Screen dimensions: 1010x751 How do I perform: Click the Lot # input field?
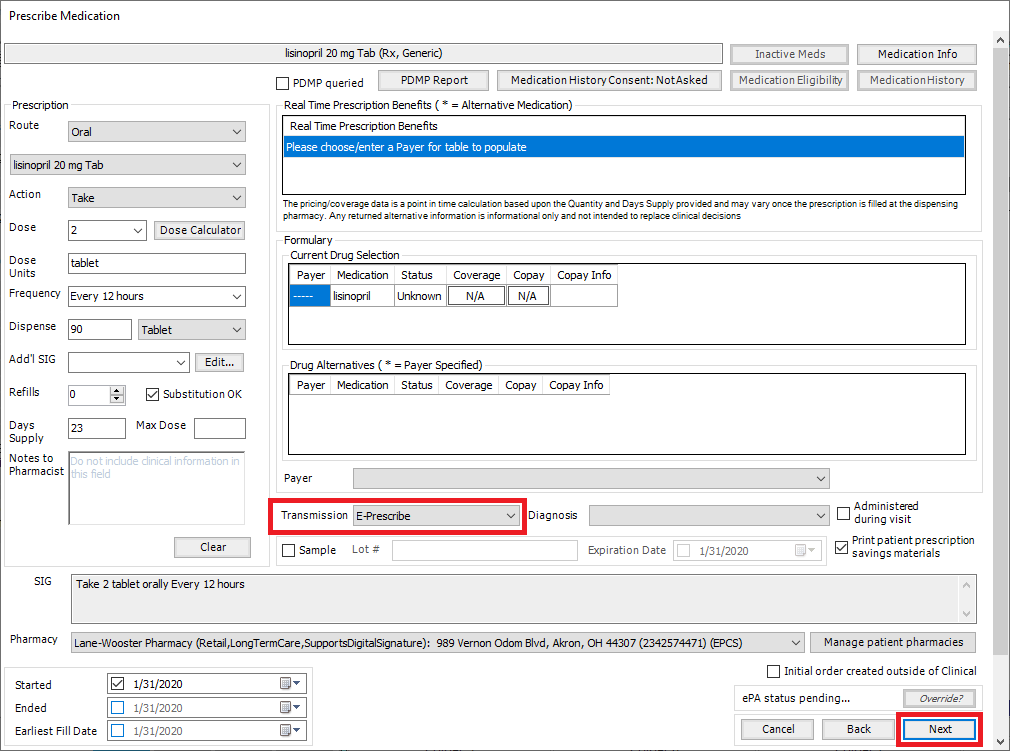click(x=484, y=550)
